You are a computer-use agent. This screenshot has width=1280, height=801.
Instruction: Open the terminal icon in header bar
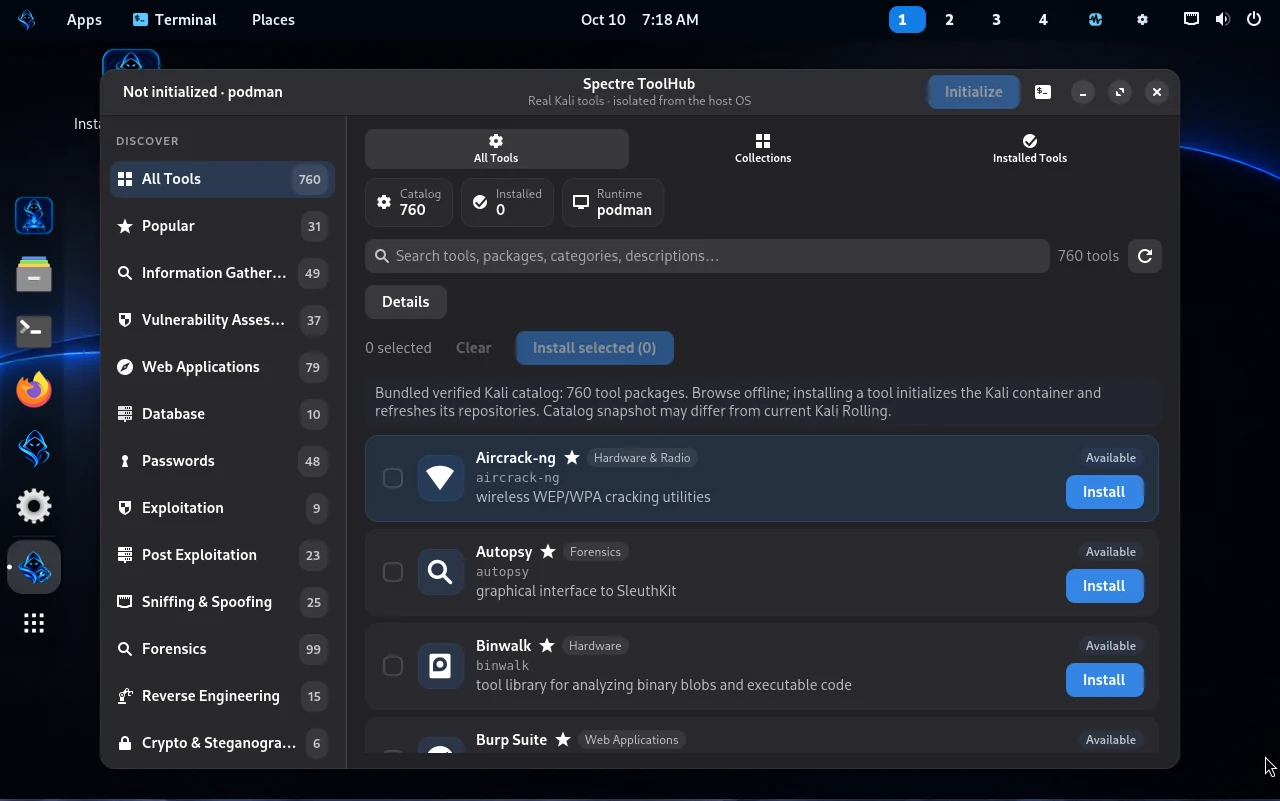pos(1043,92)
